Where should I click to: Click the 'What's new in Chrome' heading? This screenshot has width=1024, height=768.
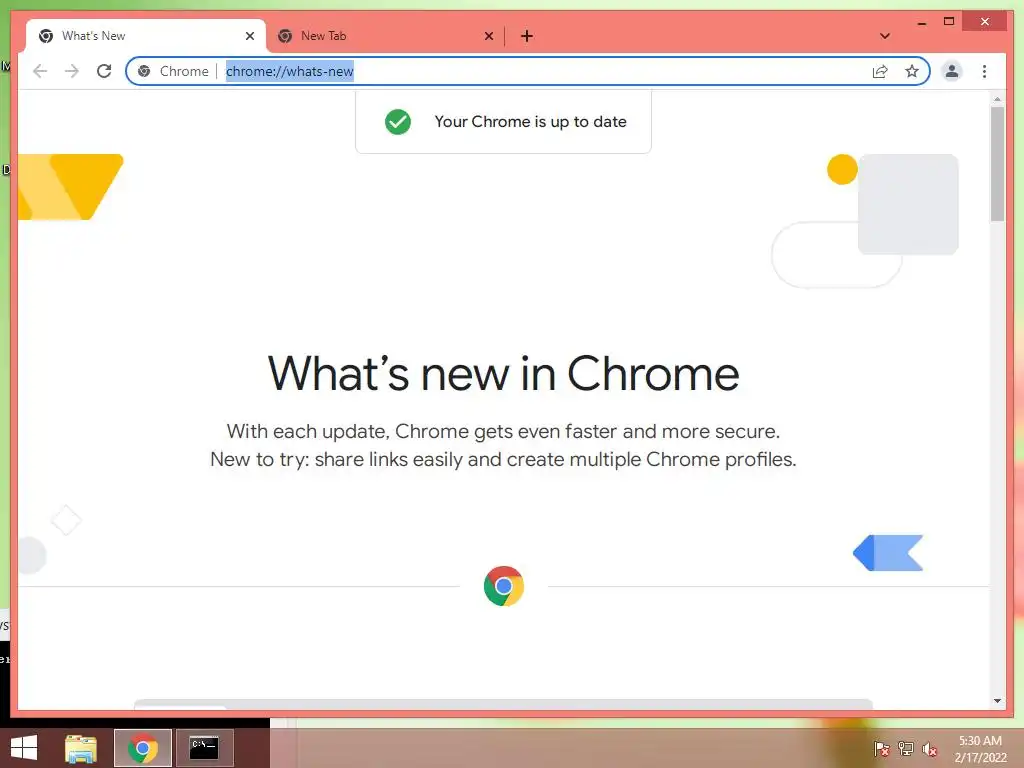click(504, 374)
